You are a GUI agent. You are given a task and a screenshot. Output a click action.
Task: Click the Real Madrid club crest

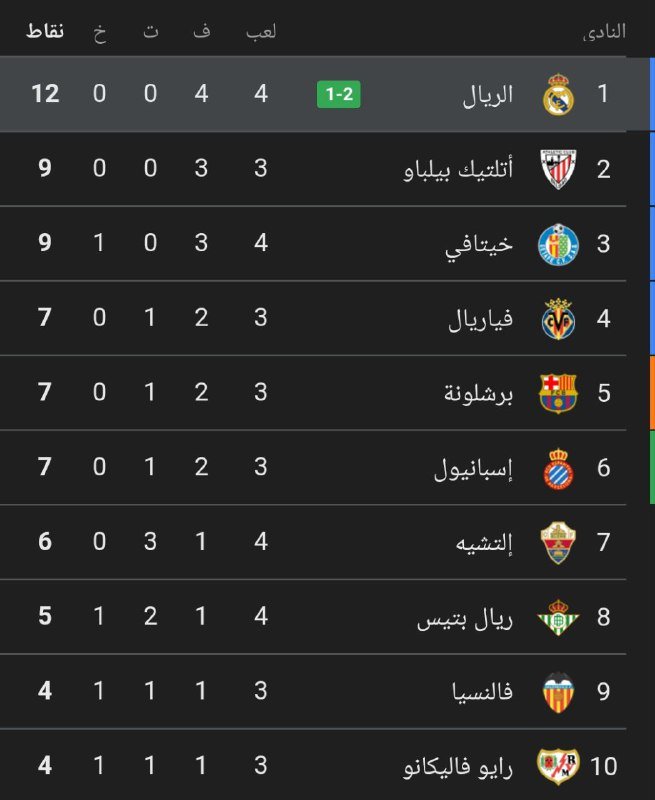(558, 95)
